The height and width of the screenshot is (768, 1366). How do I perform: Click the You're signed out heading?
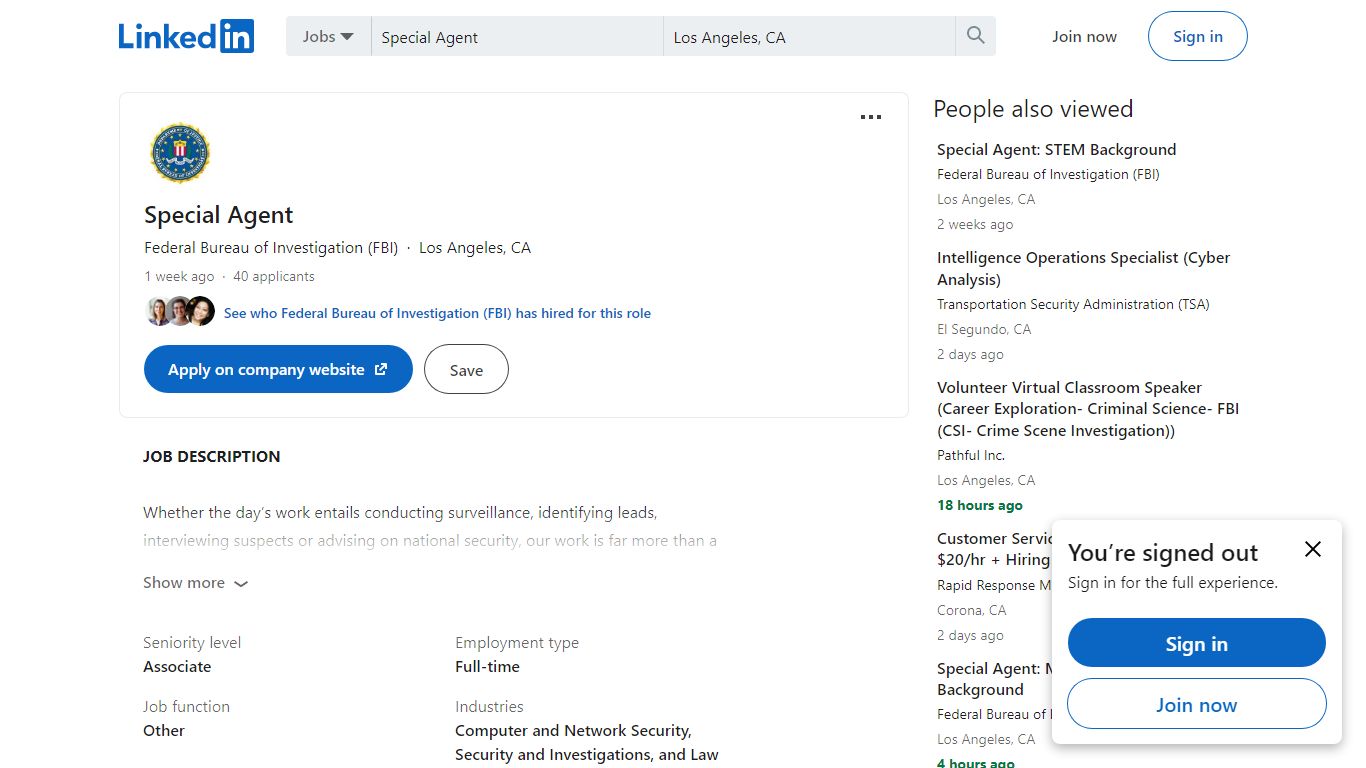click(1163, 553)
